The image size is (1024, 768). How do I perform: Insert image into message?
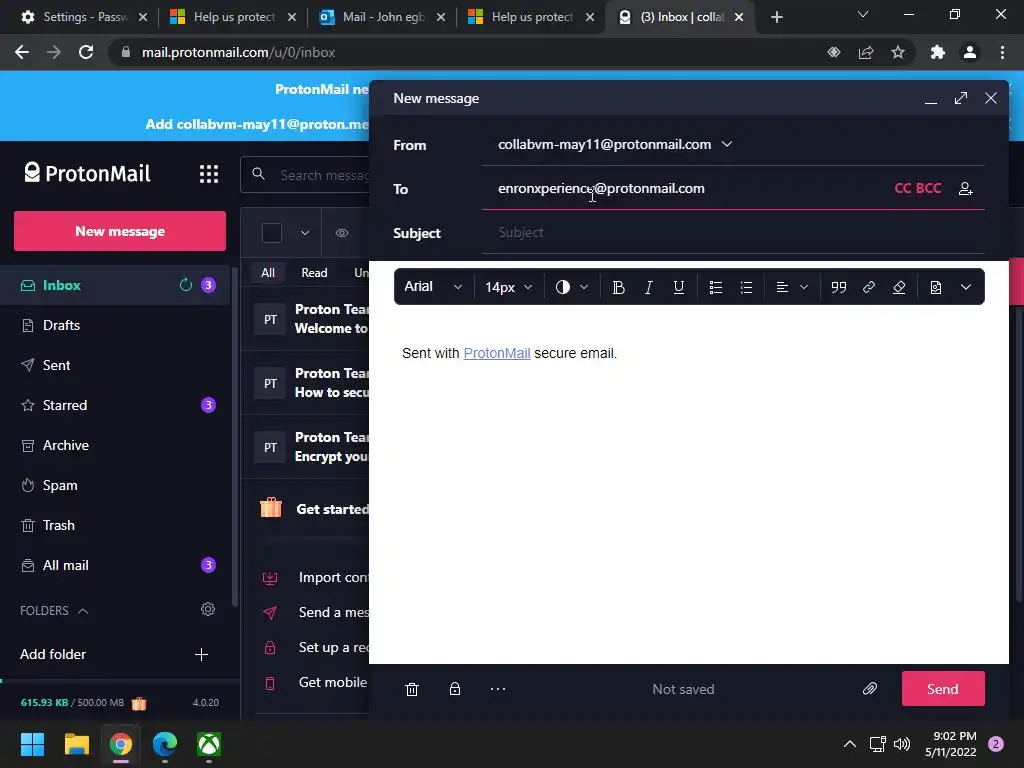pos(936,287)
